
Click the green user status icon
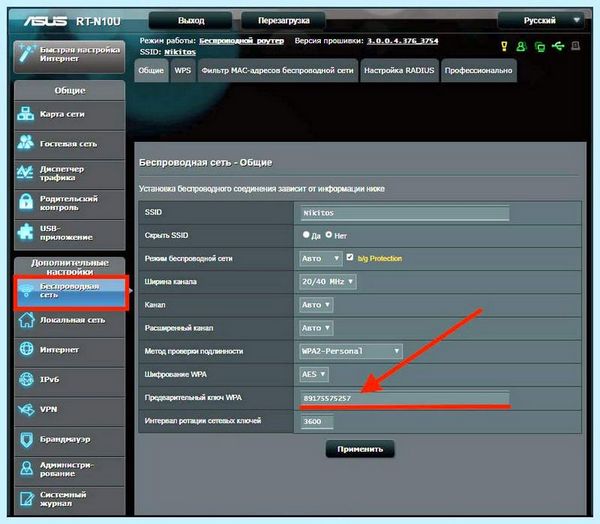click(521, 46)
